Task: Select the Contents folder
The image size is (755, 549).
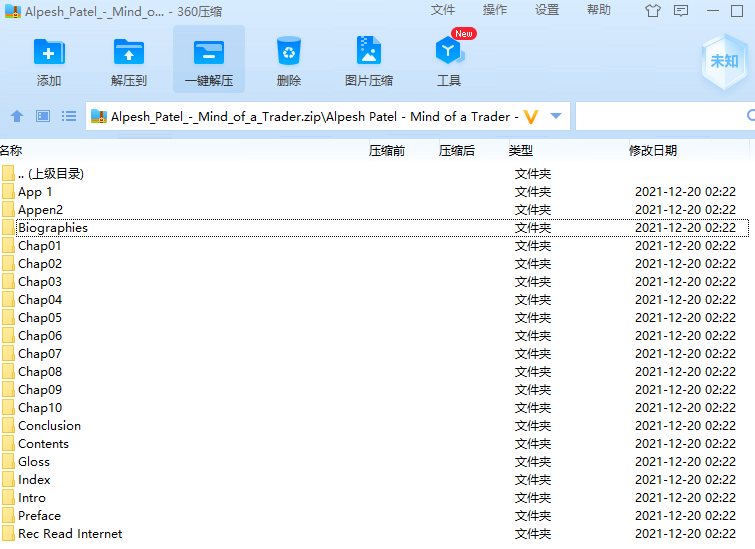Action: [375, 444]
